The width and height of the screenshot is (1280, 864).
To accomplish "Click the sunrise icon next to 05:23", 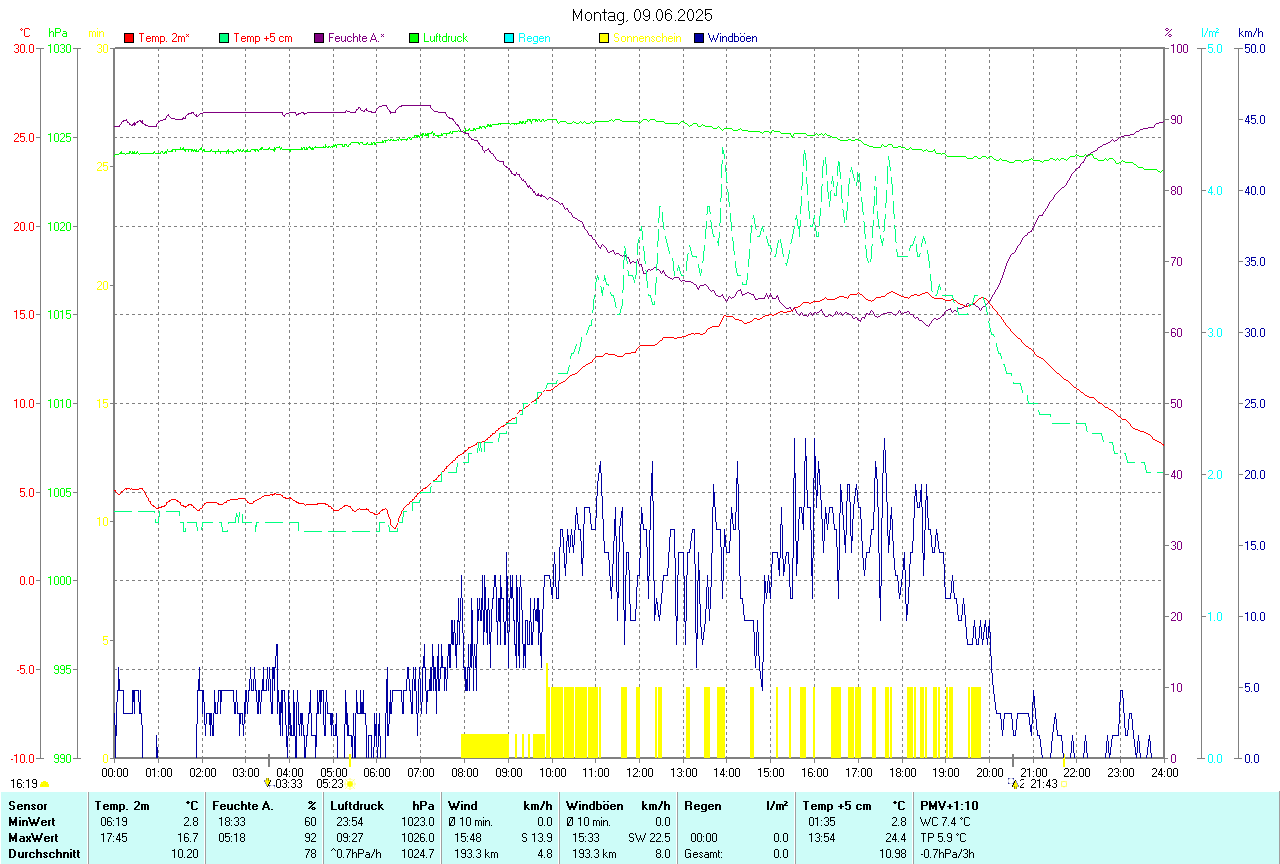I will pos(350,785).
